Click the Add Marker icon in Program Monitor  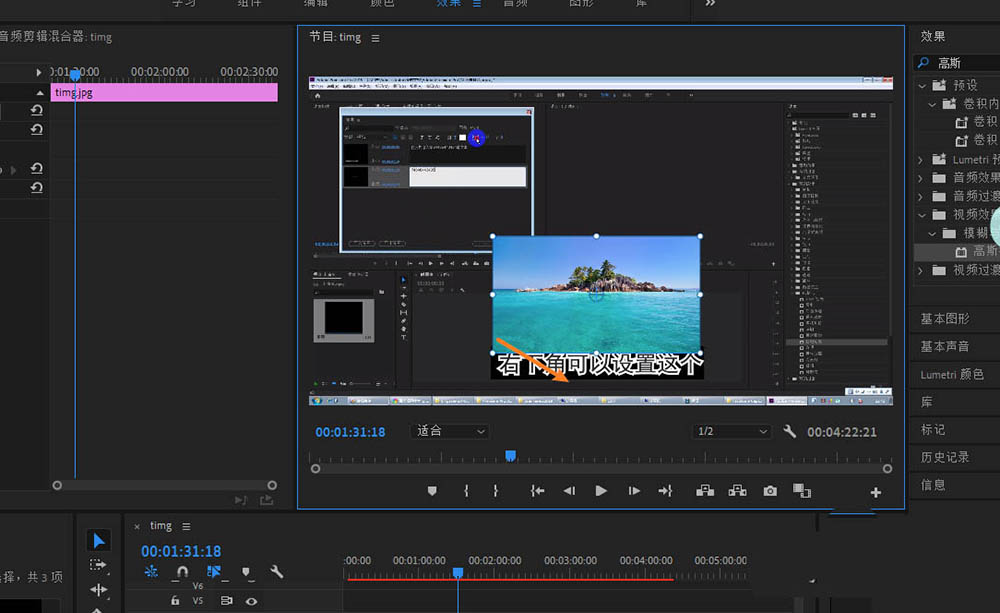tap(432, 491)
